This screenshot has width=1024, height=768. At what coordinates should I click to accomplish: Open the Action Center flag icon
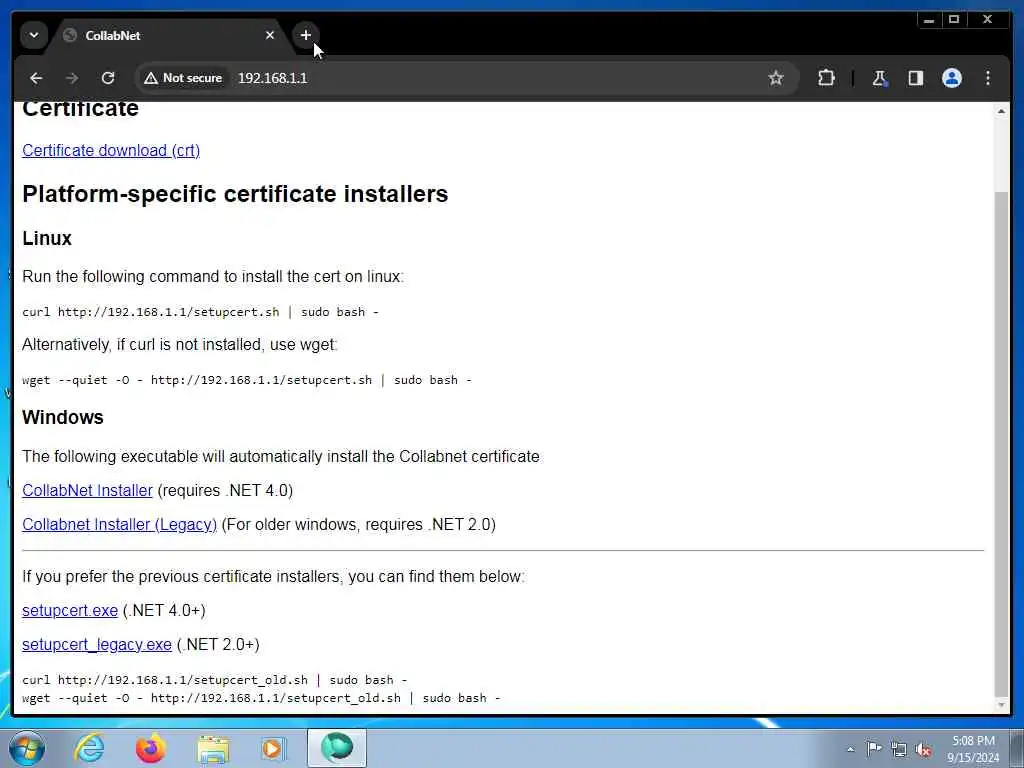click(x=874, y=748)
